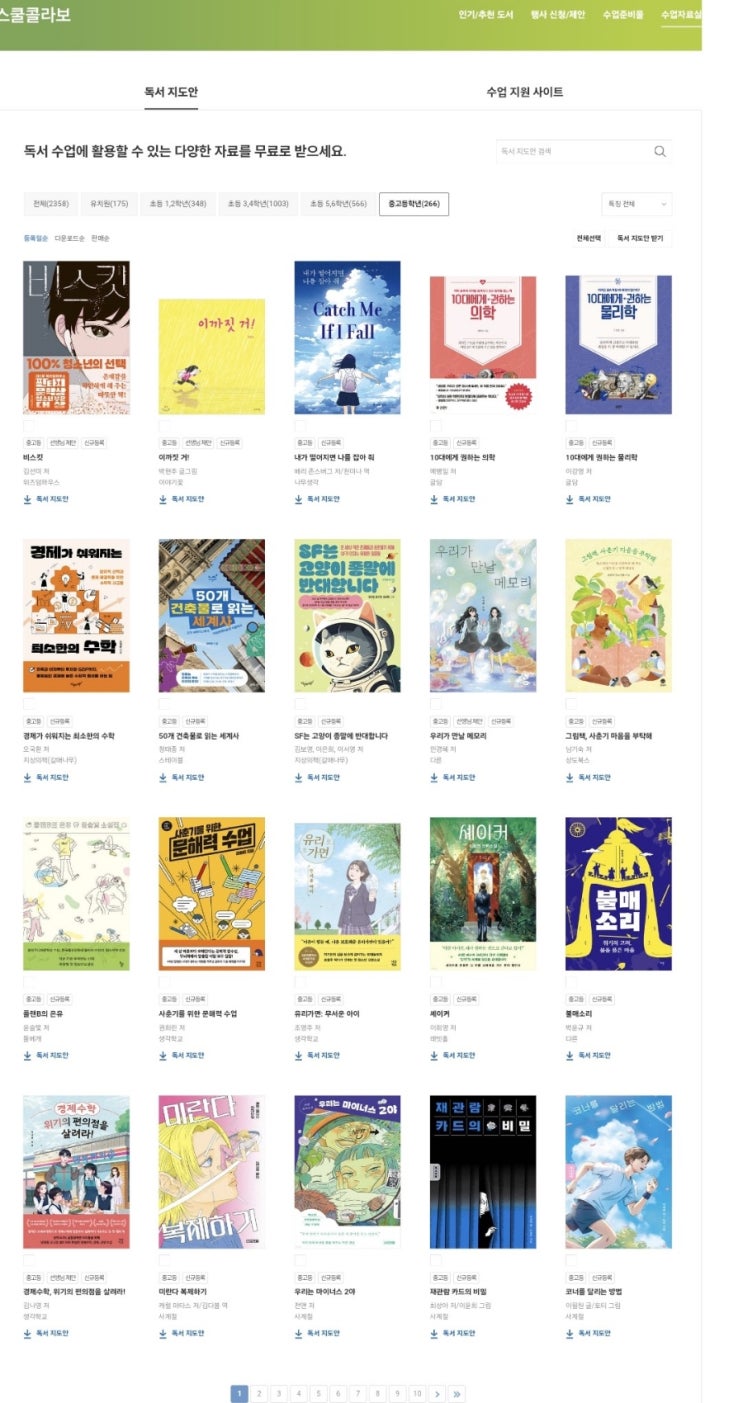Check the box for 10대에게 권하는 의학
The width and height of the screenshot is (743, 1403).
click(x=435, y=425)
